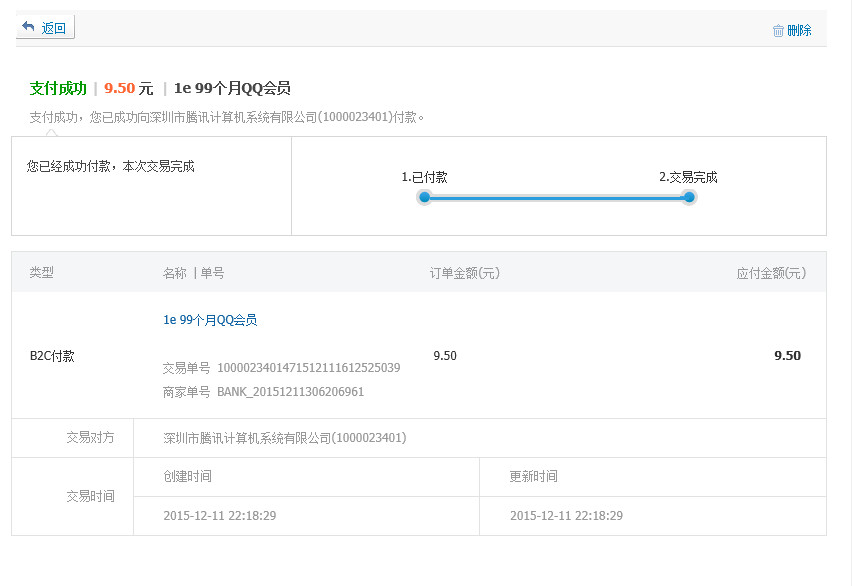Viewport: 852px width, 586px height.
Task: Click the 名称 | 单号 column header
Action: point(193,272)
